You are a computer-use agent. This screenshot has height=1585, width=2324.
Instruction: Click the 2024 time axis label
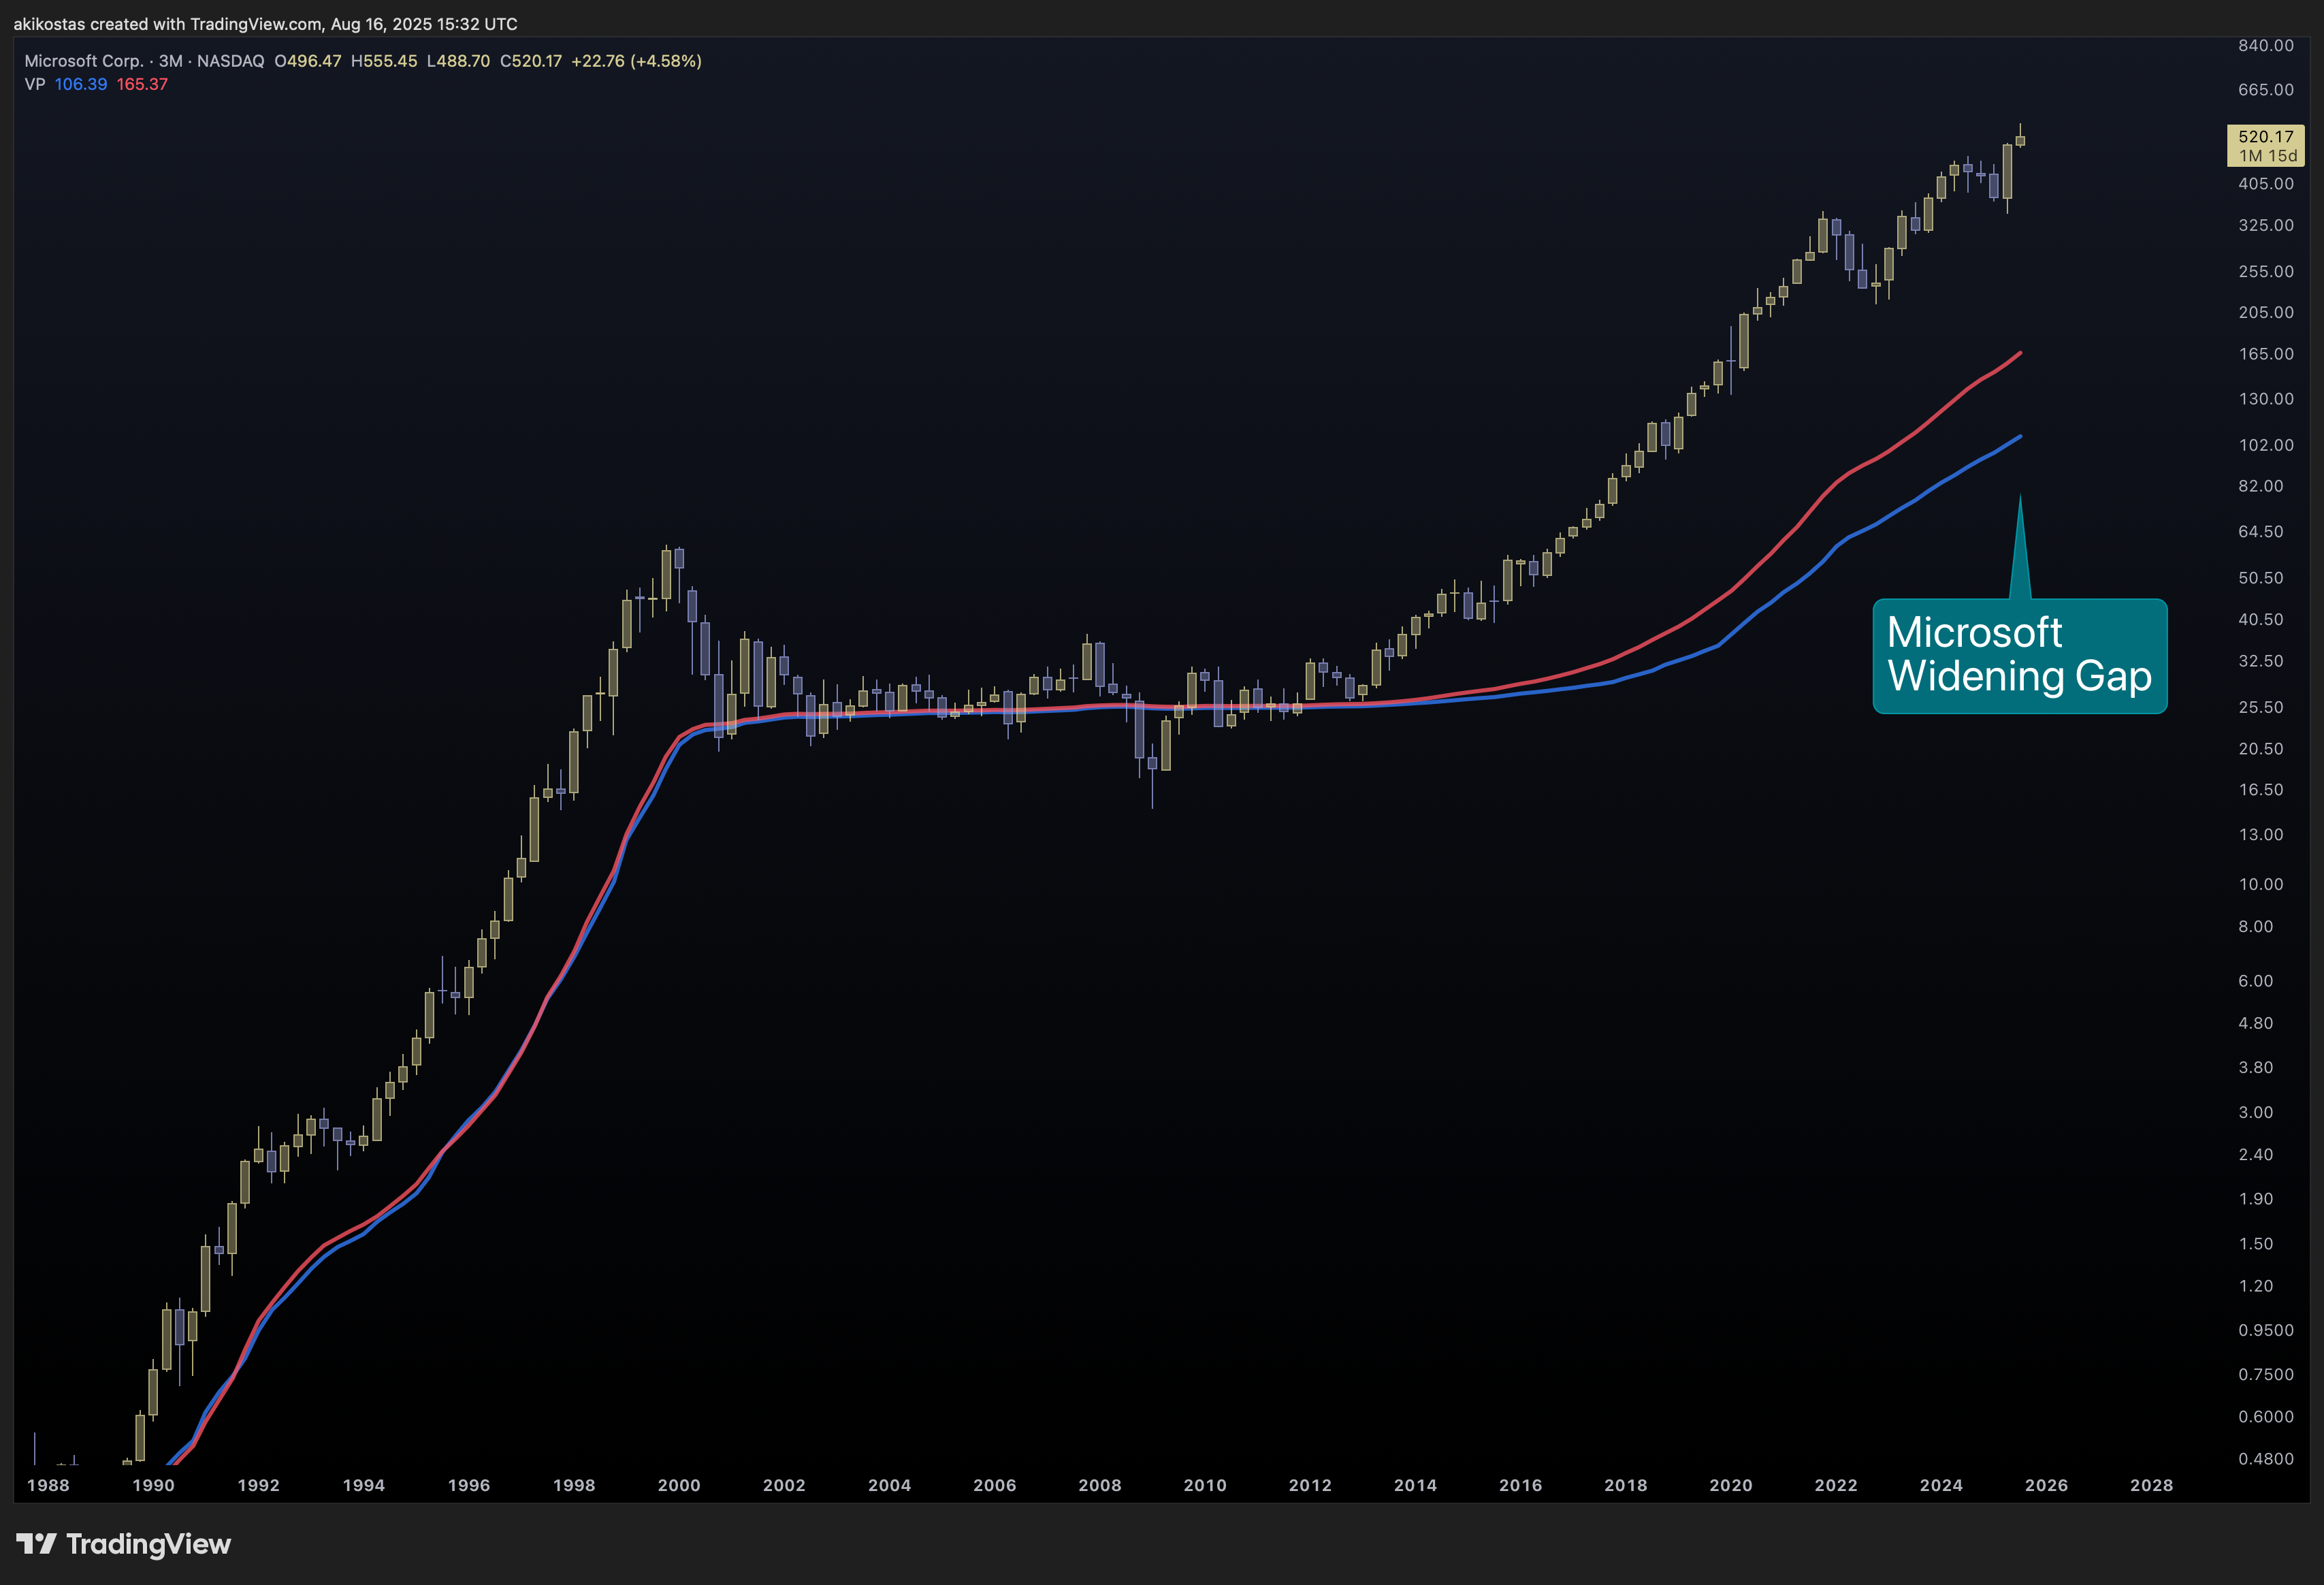click(x=1942, y=1485)
